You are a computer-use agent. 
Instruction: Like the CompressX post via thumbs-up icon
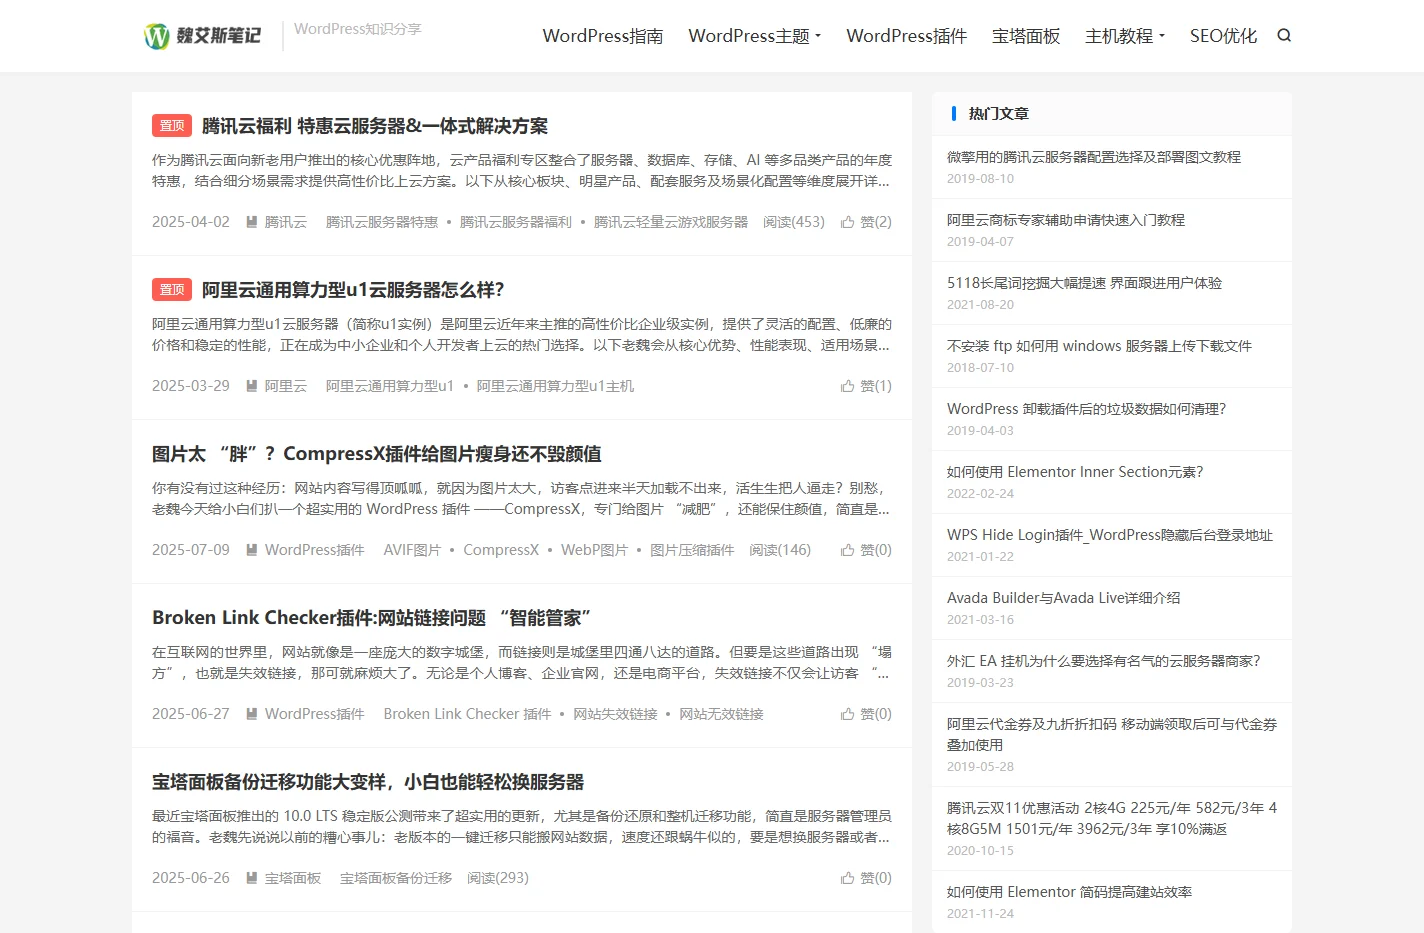tap(847, 550)
